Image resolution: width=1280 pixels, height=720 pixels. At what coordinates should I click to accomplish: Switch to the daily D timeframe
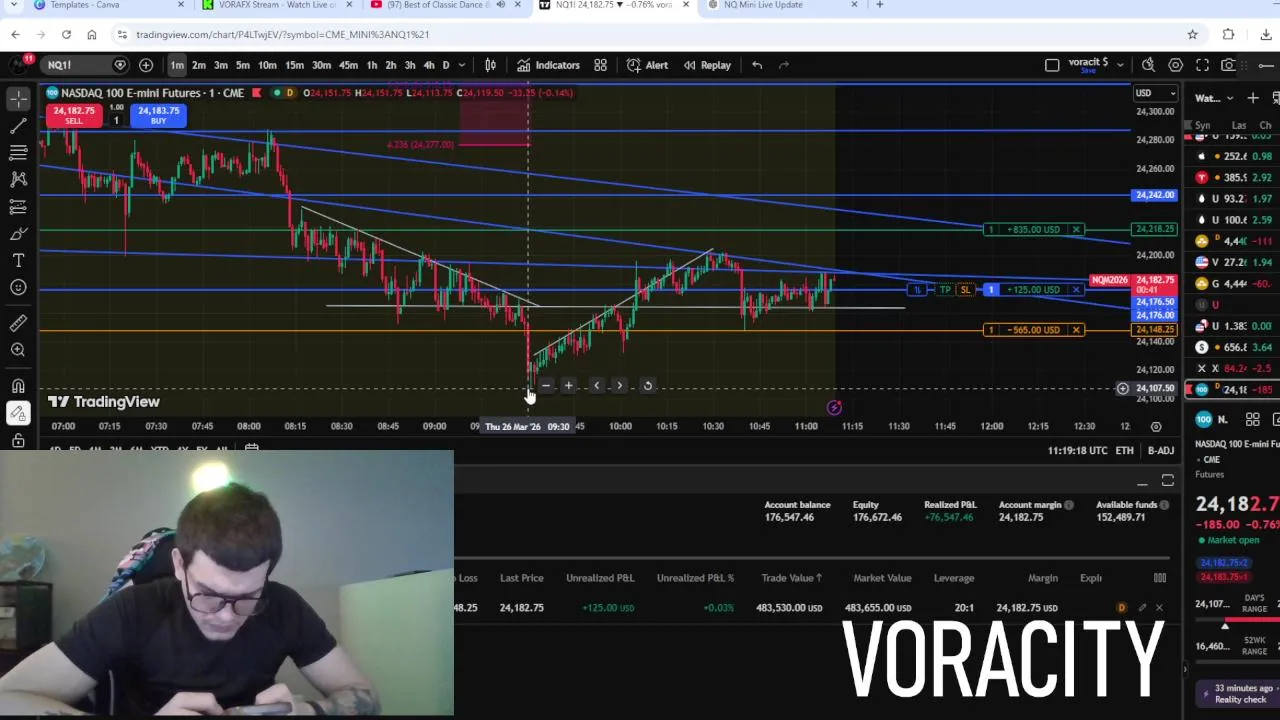coord(446,65)
